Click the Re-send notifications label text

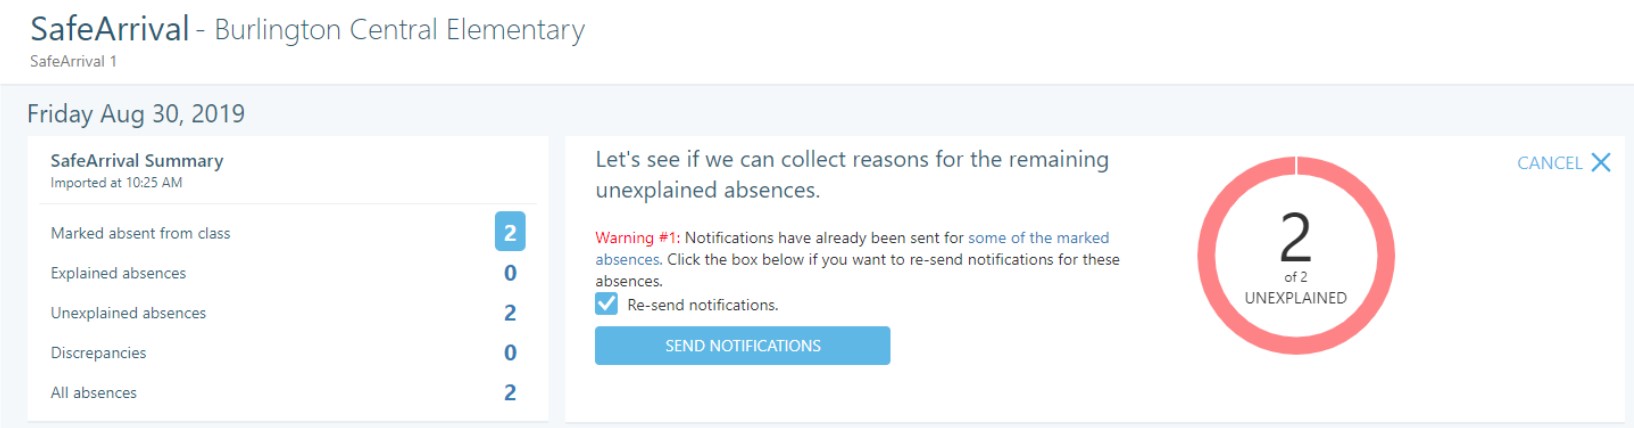[702, 305]
